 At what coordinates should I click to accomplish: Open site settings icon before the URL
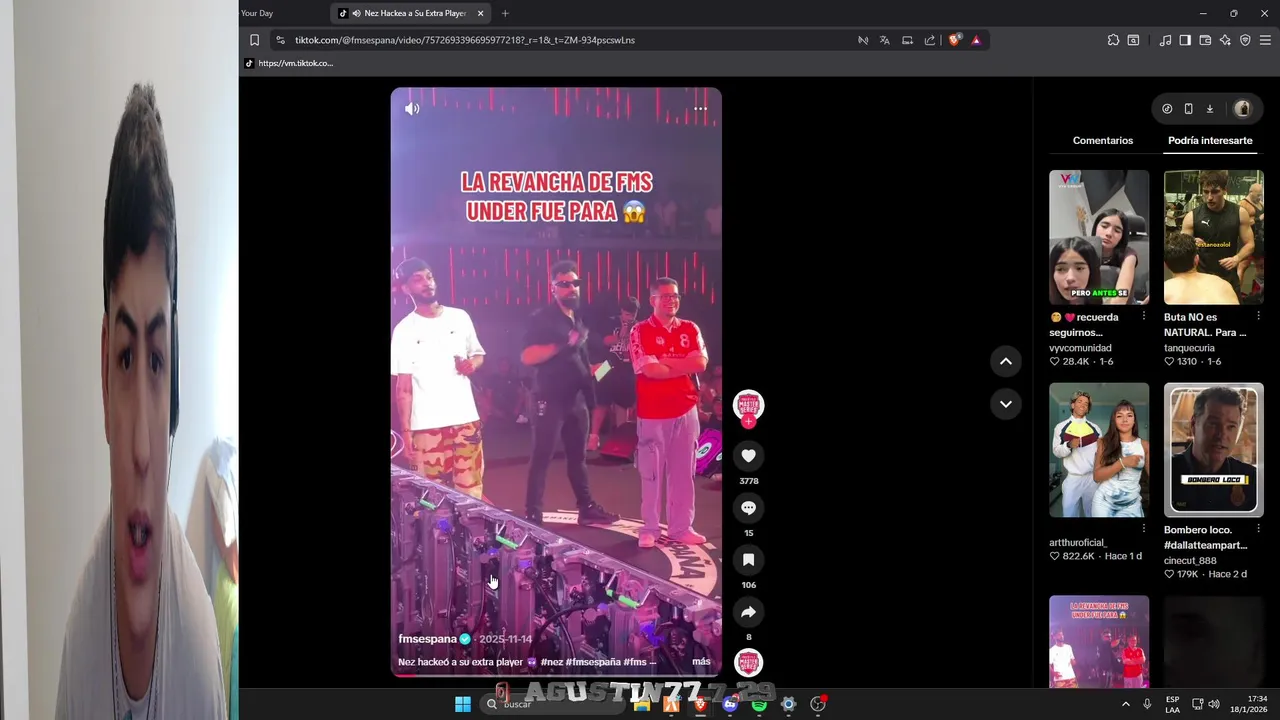click(280, 40)
